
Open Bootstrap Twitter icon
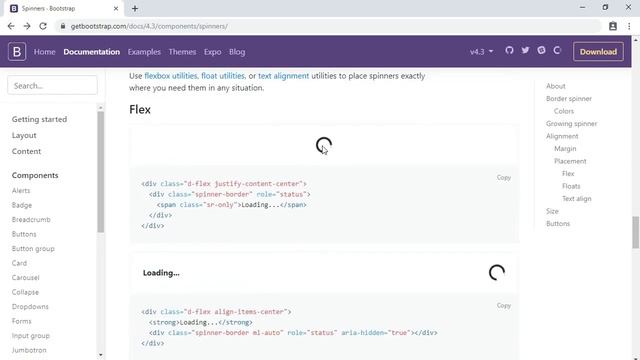(x=525, y=50)
